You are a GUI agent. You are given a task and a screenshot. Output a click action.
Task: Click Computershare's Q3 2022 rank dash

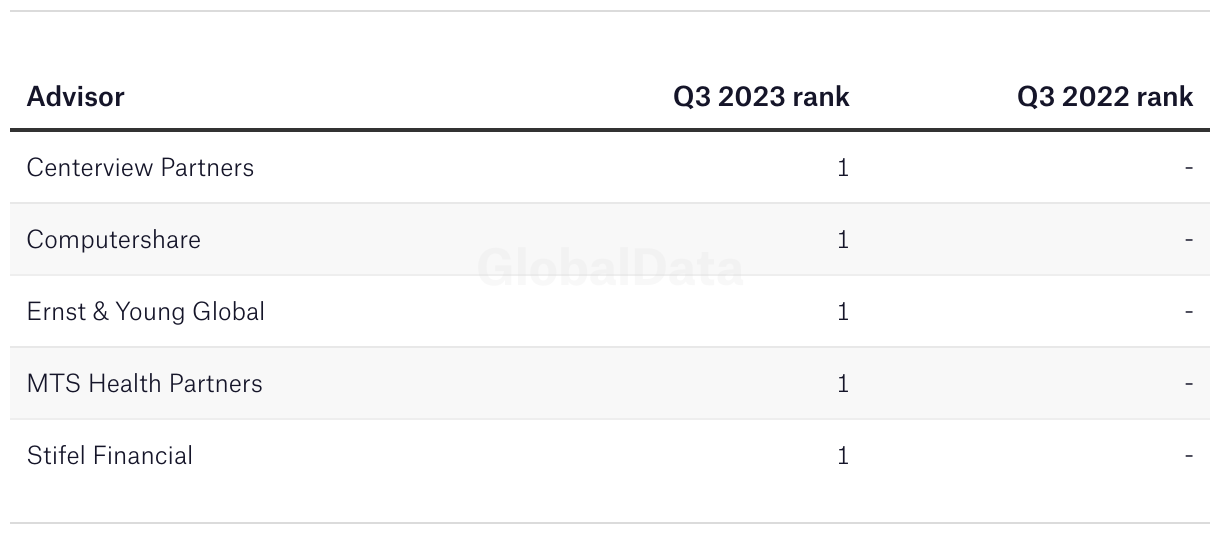(x=1189, y=240)
